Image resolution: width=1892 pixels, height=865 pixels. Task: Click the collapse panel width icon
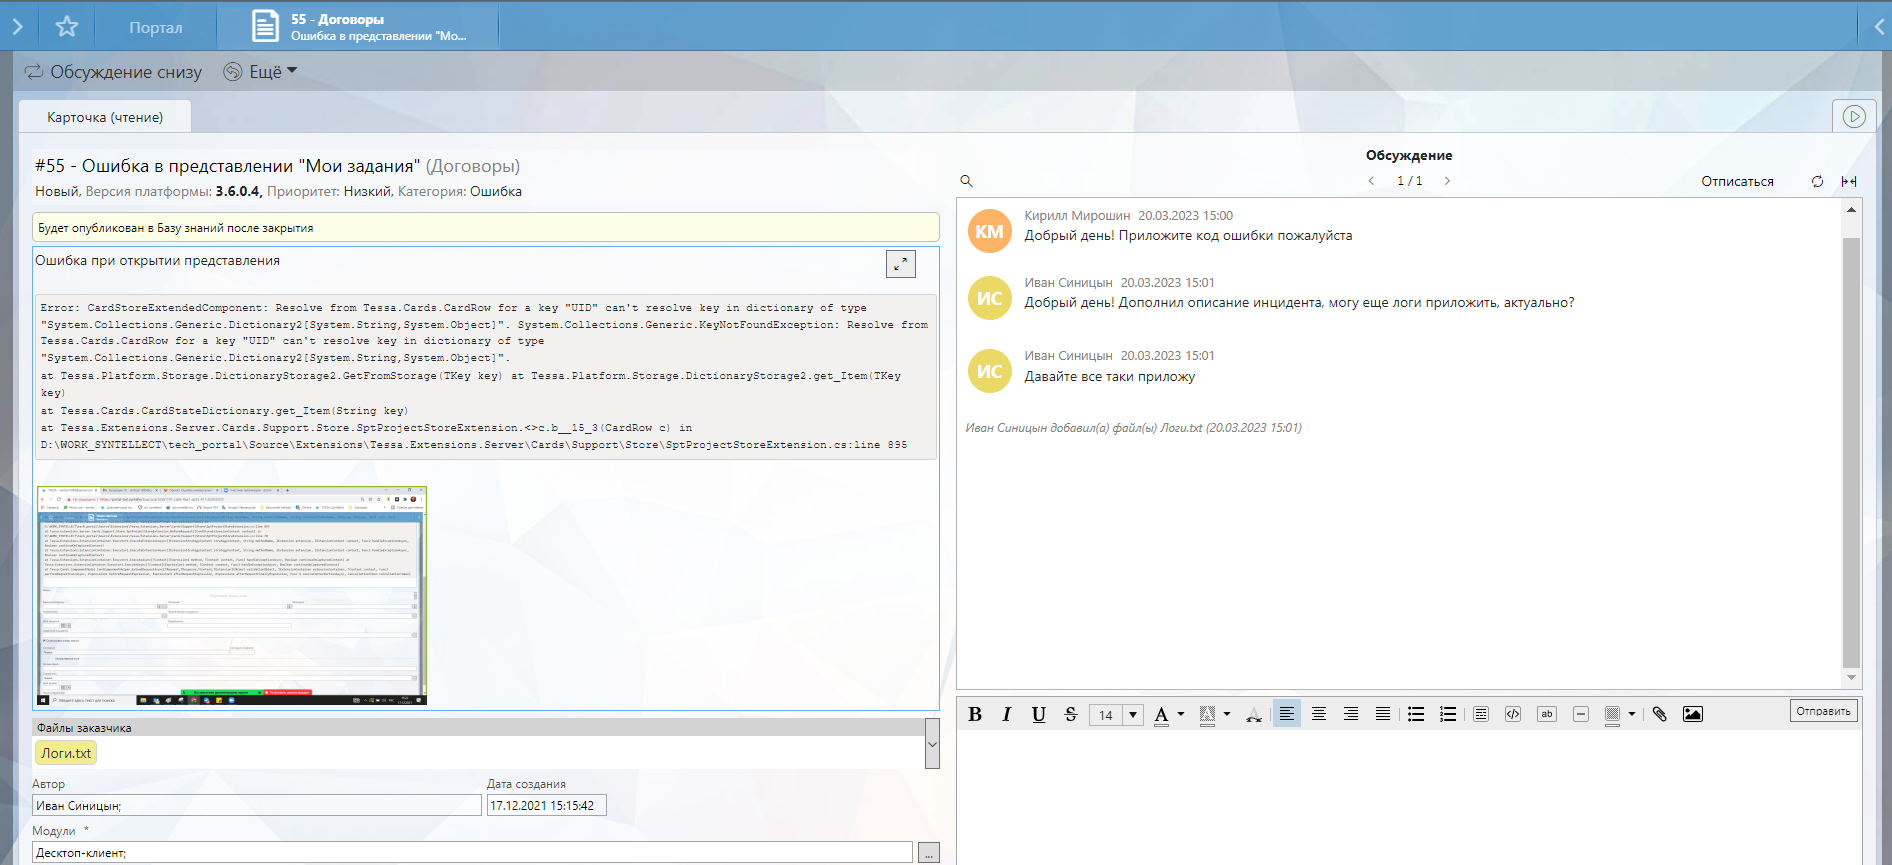tap(1849, 181)
